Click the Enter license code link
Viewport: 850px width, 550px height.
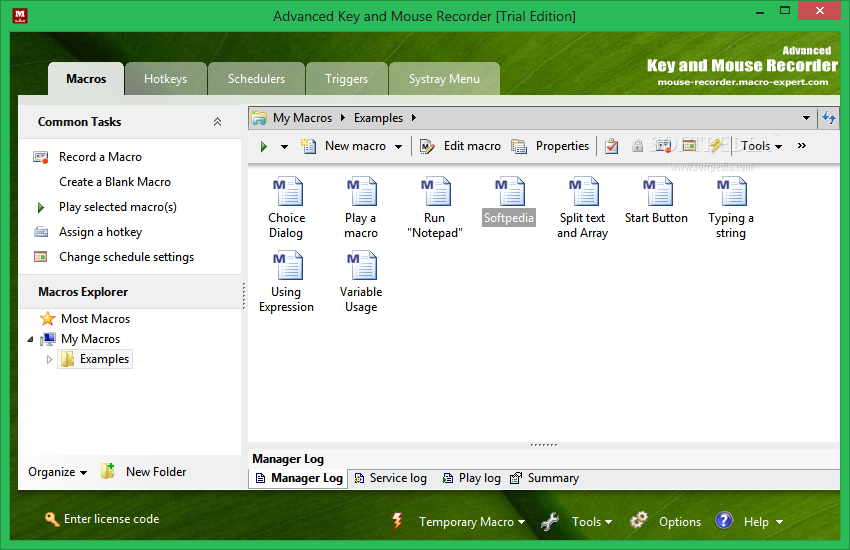pyautogui.click(x=112, y=519)
